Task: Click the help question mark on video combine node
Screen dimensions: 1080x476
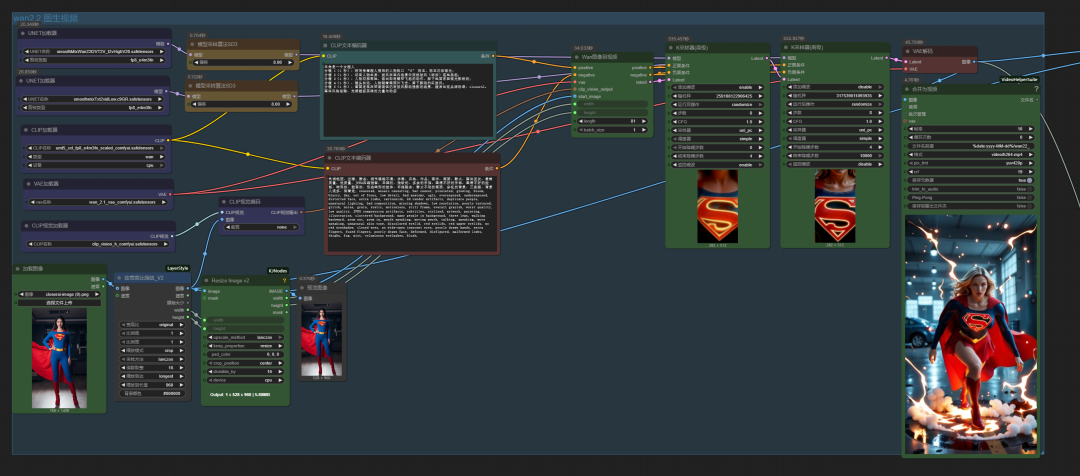Action: click(x=1036, y=89)
